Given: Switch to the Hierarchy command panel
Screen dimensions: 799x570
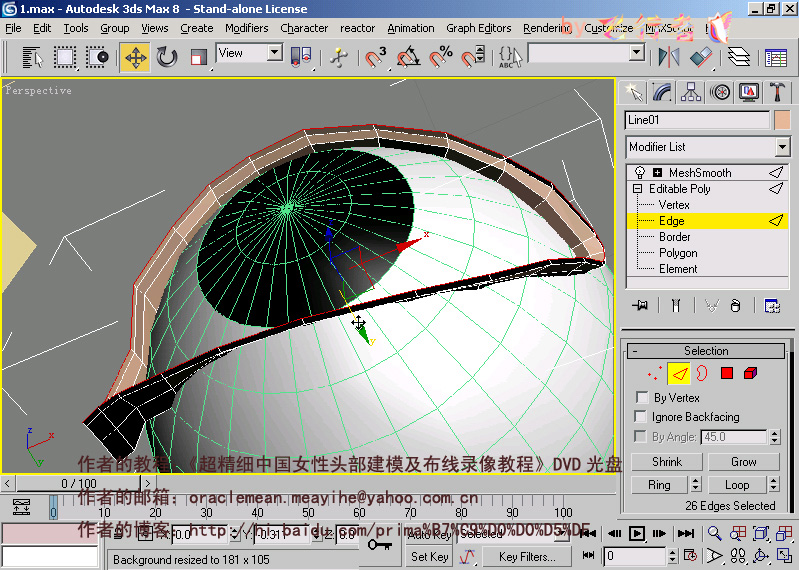Looking at the screenshot, I should tap(691, 92).
